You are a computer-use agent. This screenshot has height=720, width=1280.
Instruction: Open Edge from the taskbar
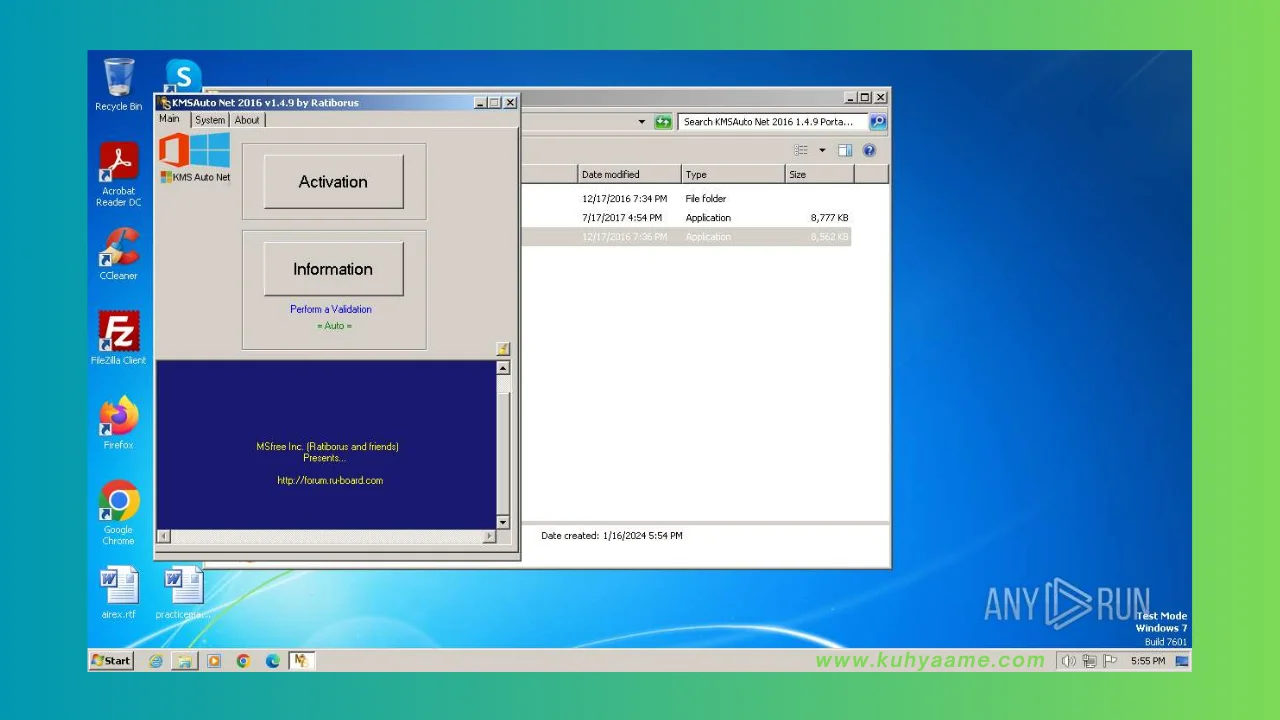pyautogui.click(x=272, y=661)
